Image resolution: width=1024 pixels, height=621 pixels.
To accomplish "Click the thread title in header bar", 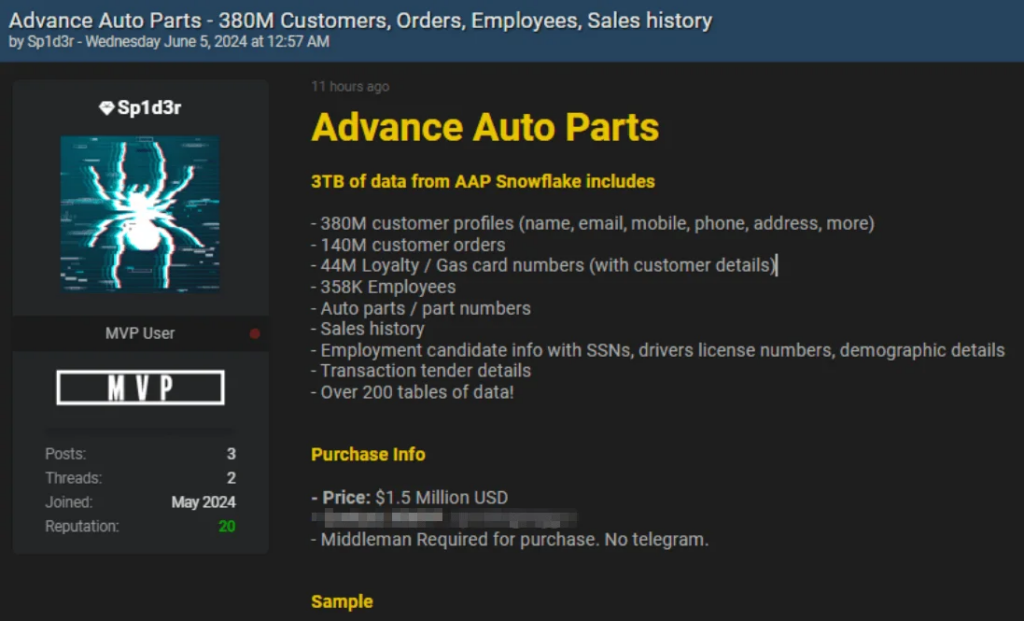I will coord(360,20).
